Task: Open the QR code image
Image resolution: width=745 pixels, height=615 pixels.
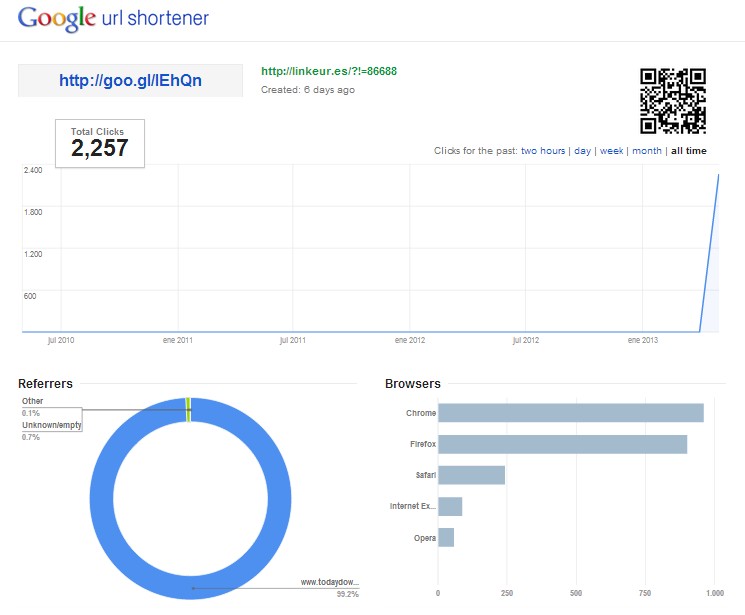Action: click(x=673, y=101)
